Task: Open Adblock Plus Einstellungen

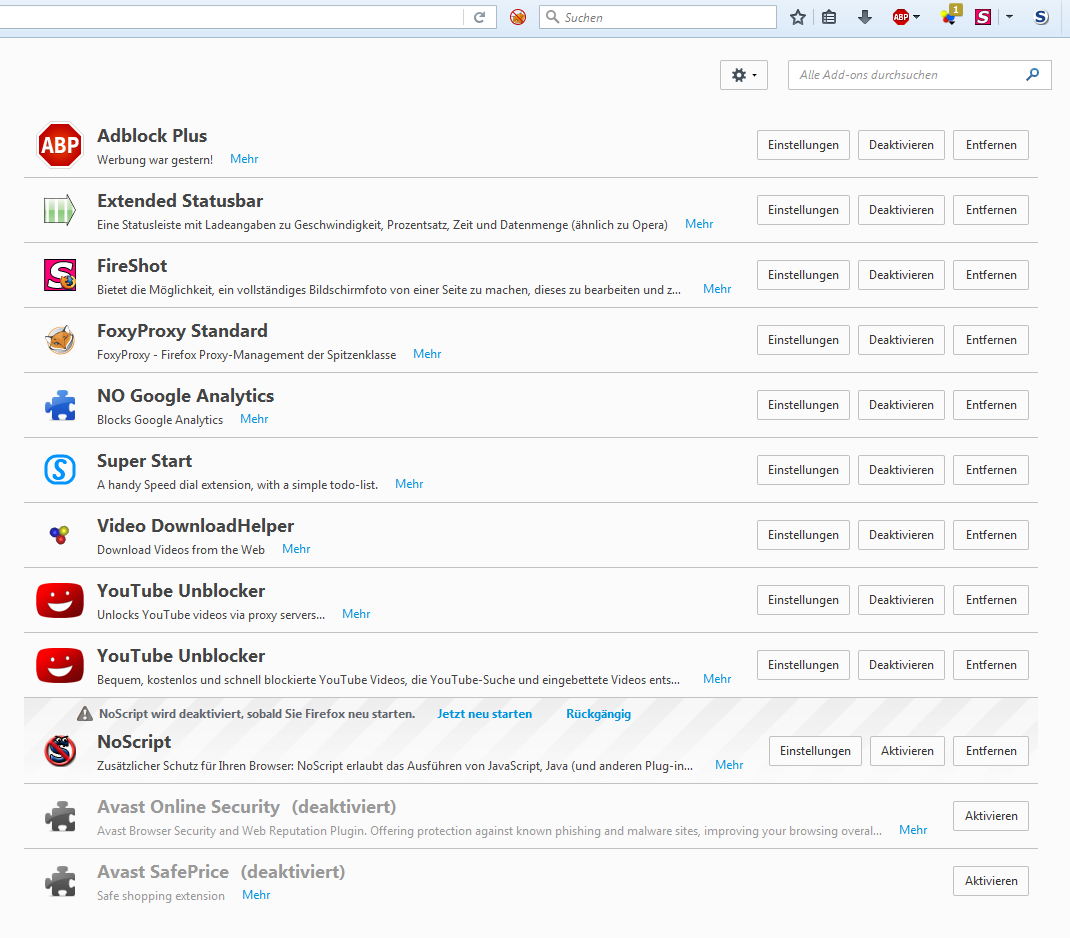Action: pyautogui.click(x=803, y=145)
